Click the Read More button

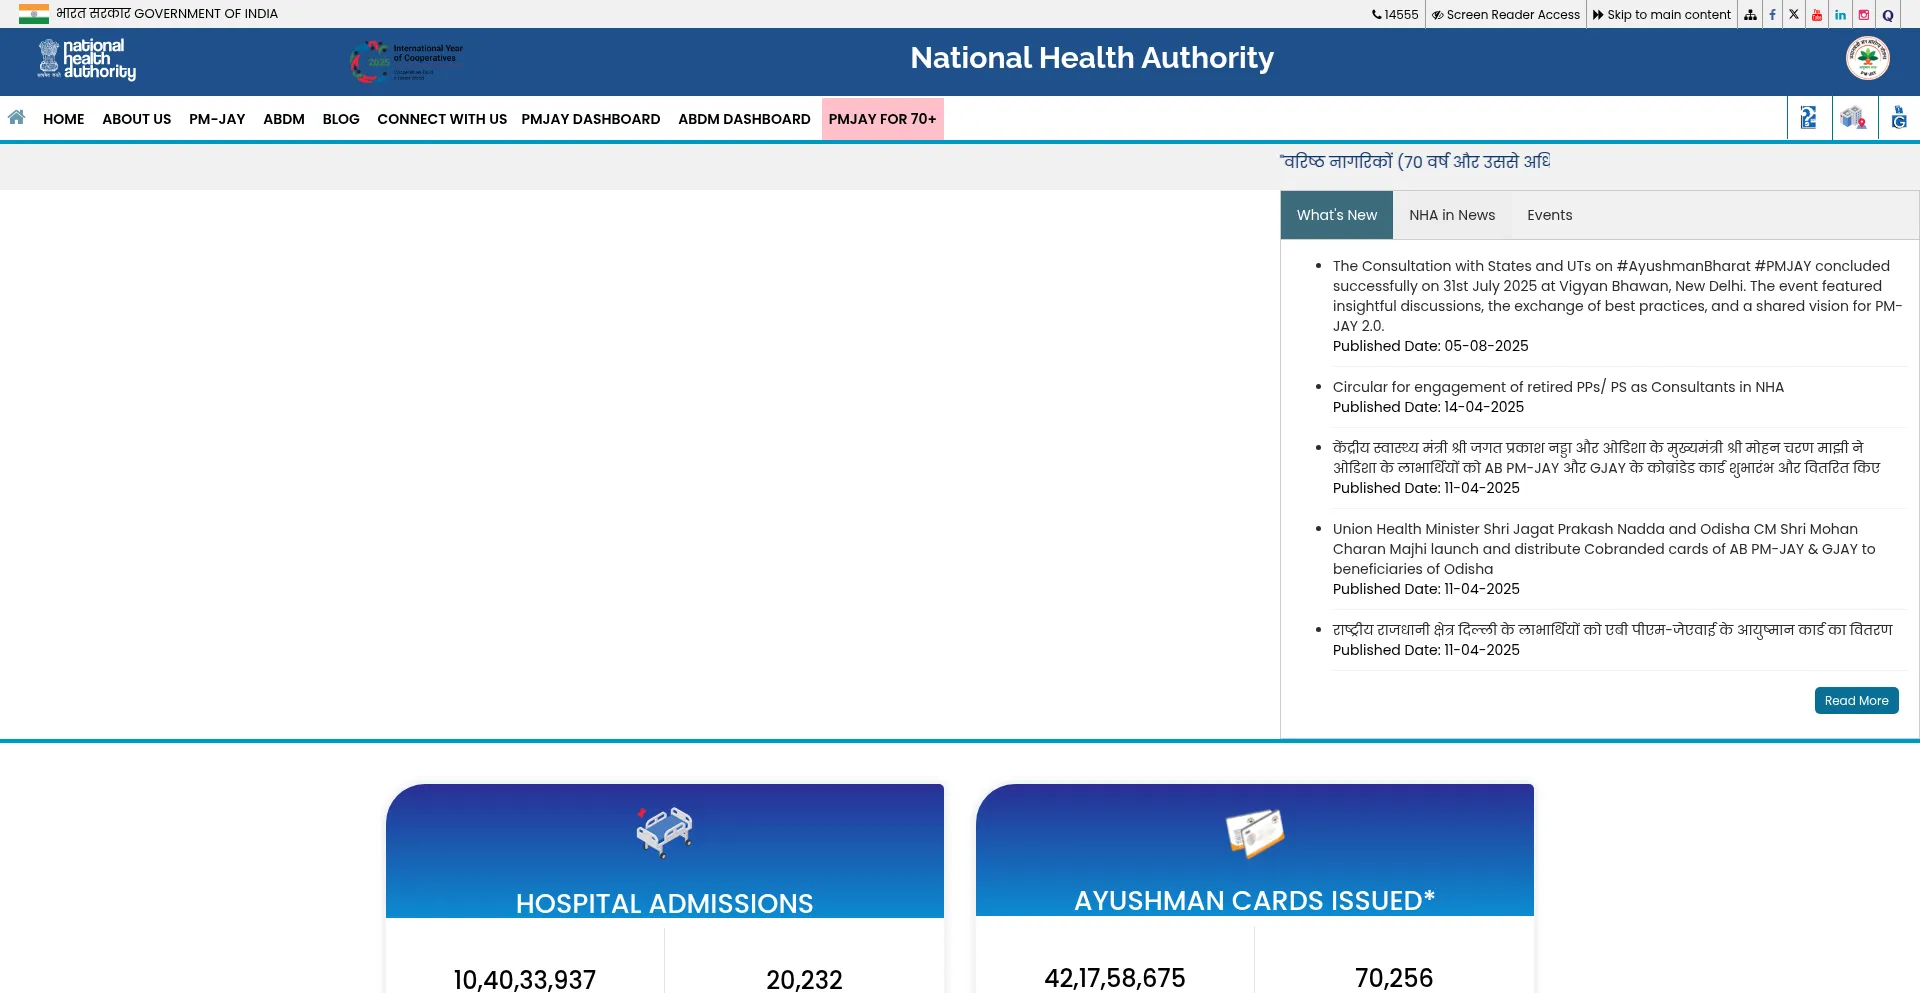point(1856,701)
